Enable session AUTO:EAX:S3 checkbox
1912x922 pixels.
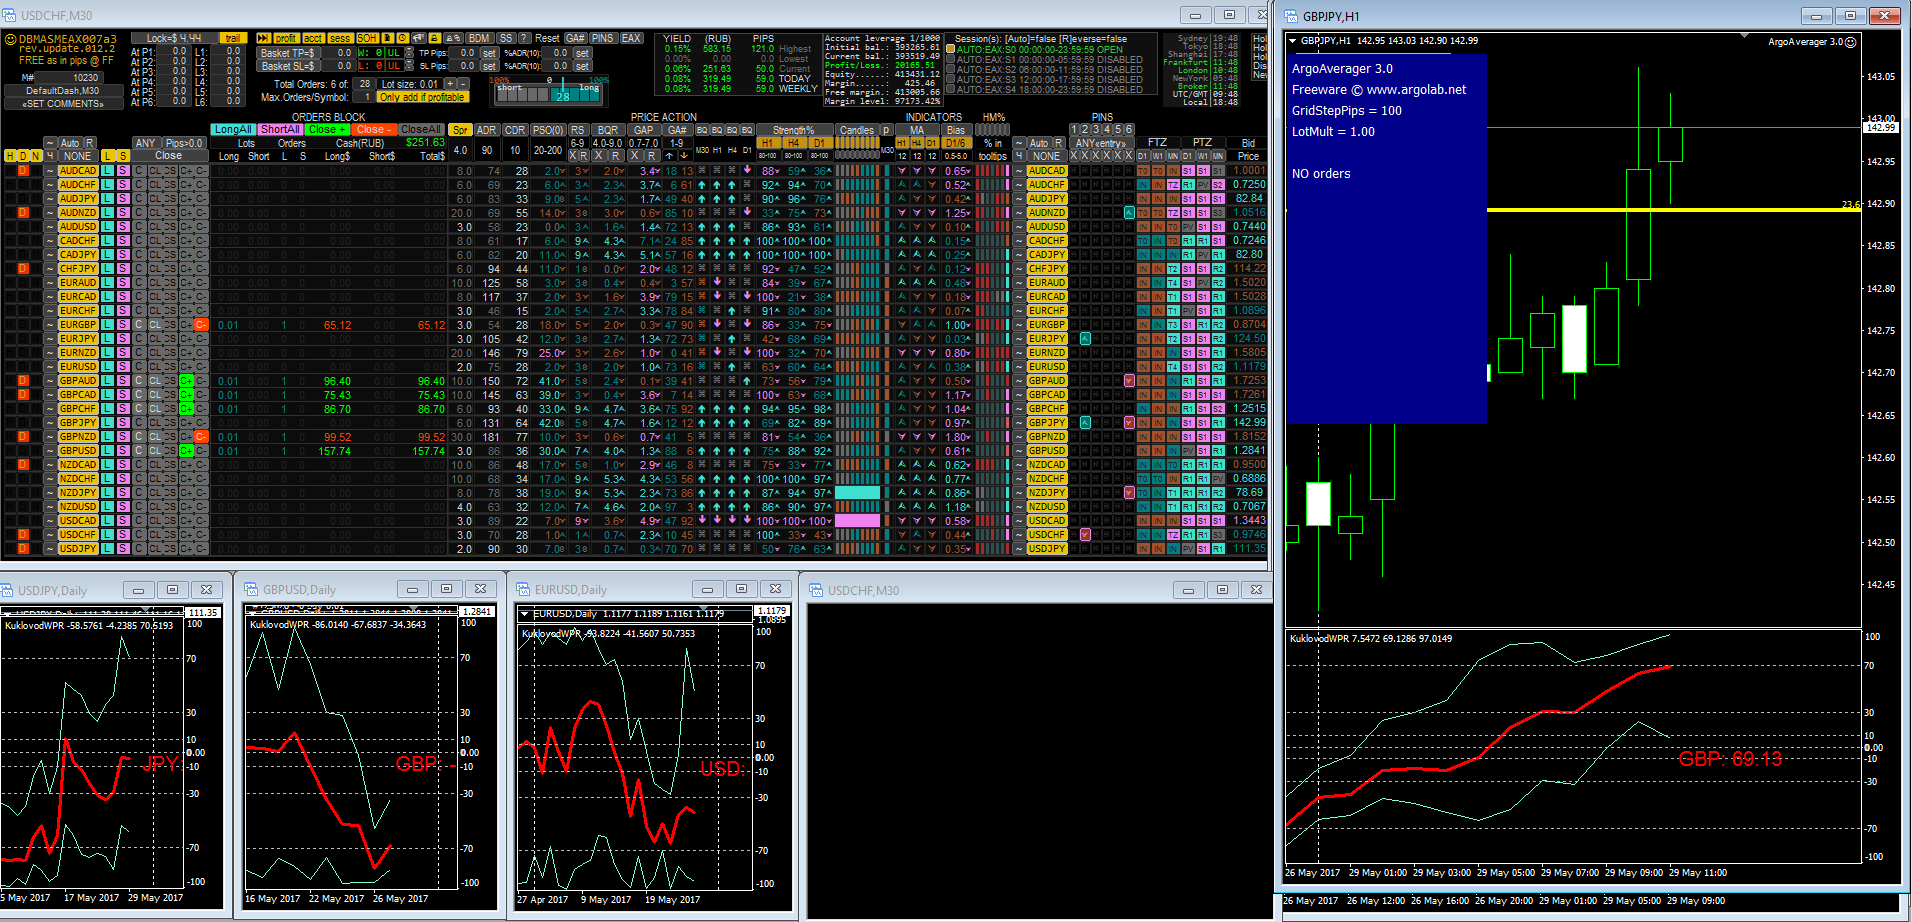(x=950, y=79)
